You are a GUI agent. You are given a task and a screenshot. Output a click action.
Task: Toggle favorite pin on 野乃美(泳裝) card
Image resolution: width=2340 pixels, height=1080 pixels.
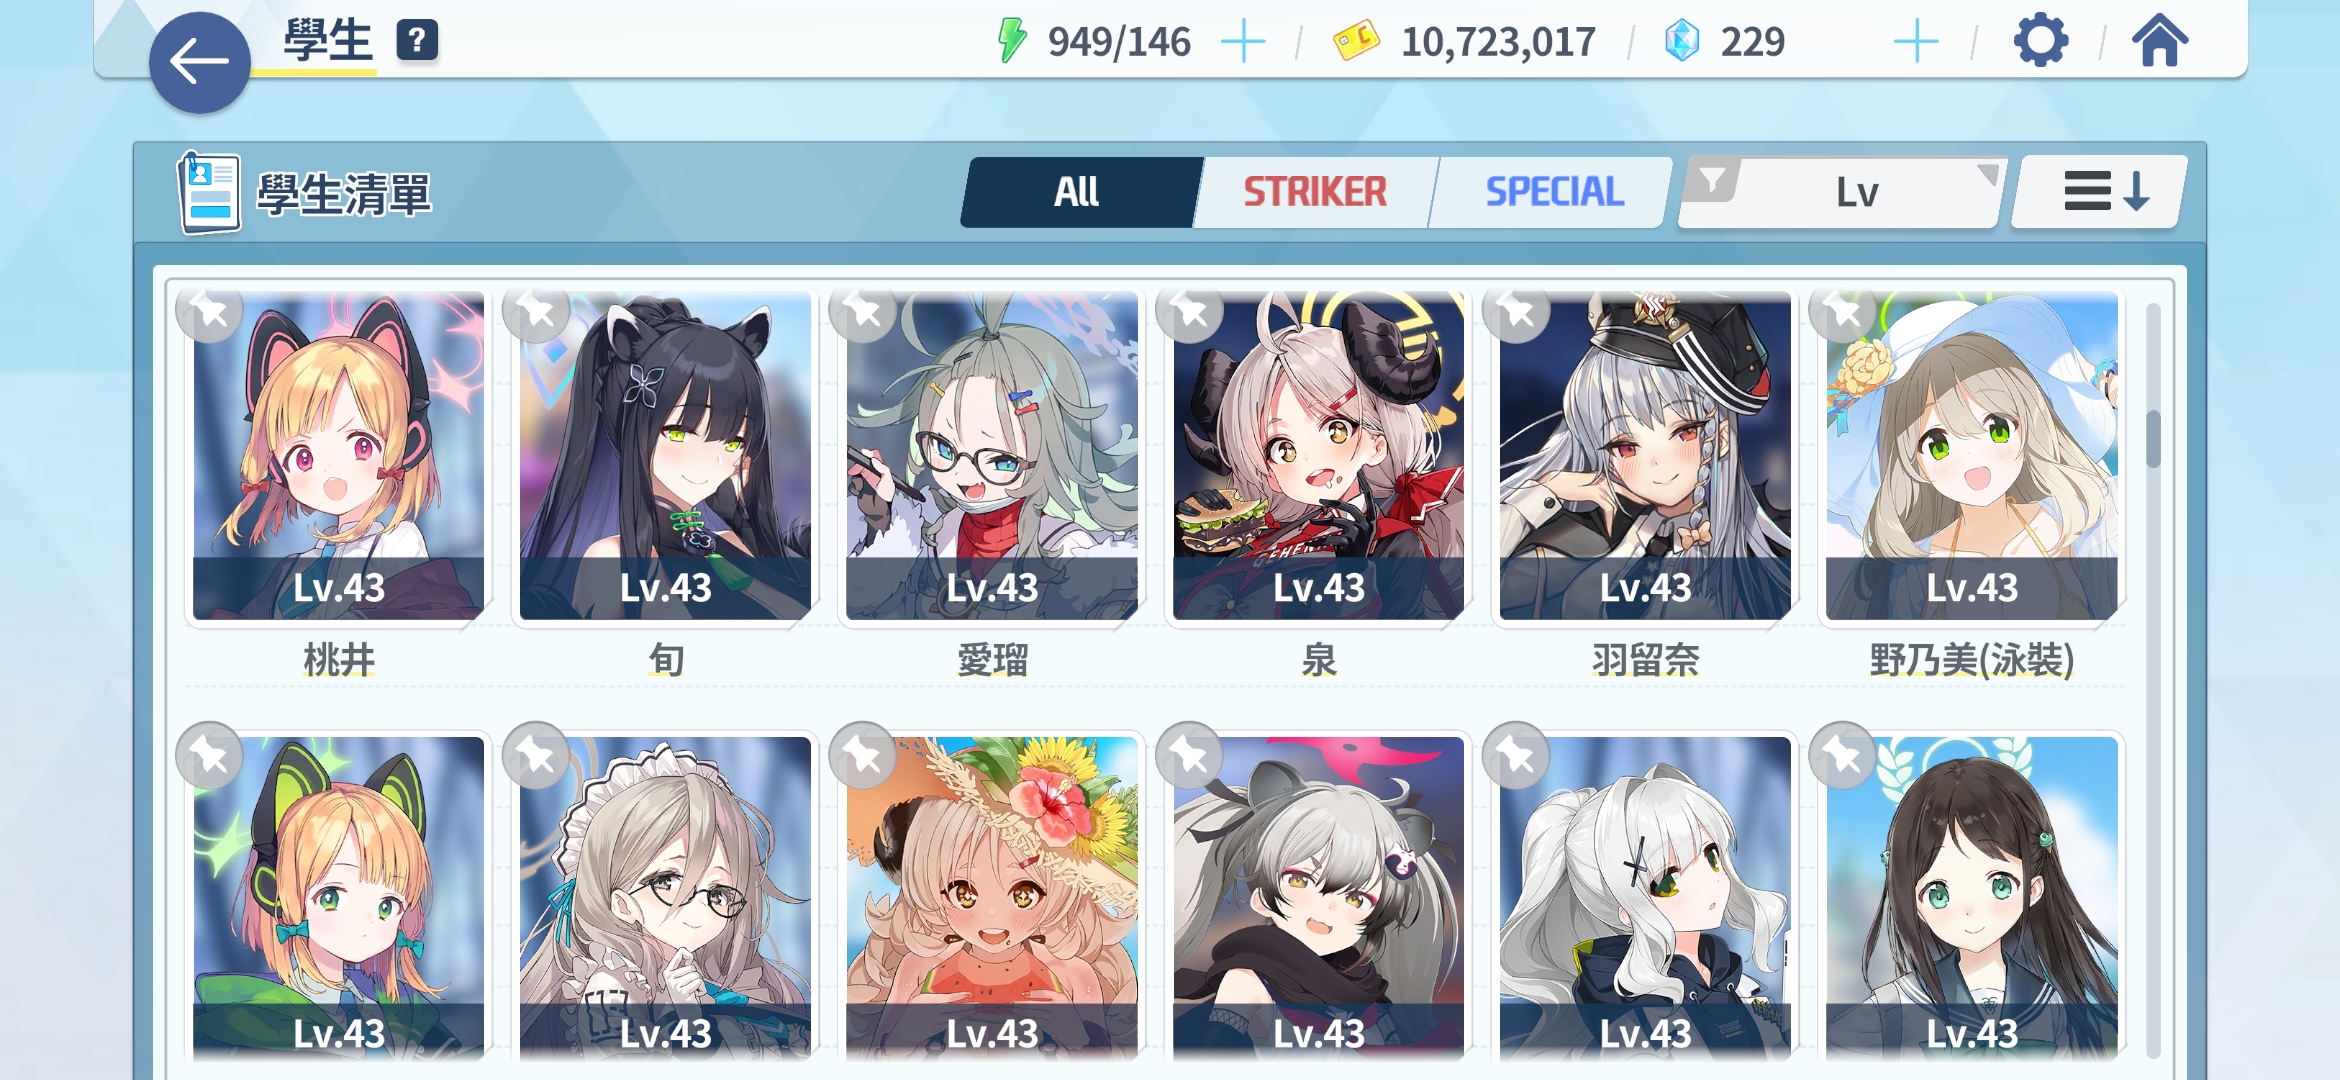point(1843,311)
